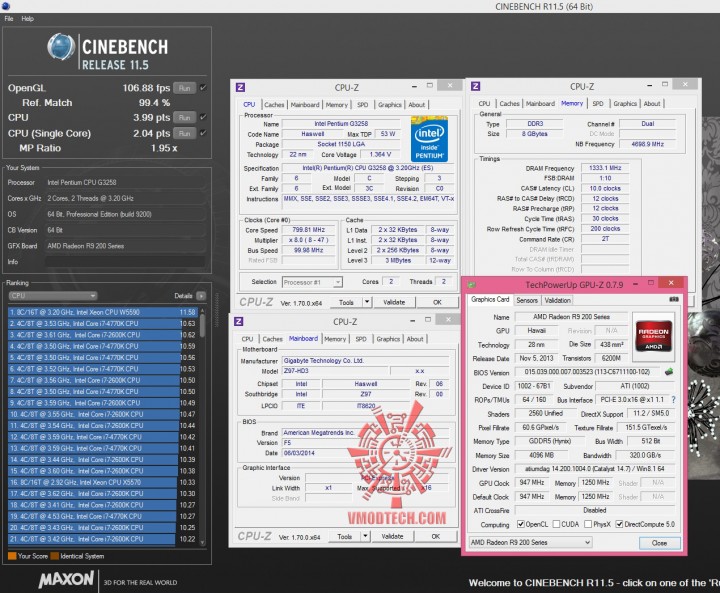Open the Processor #1 selection dropdown
The width and height of the screenshot is (720, 593).
point(312,282)
